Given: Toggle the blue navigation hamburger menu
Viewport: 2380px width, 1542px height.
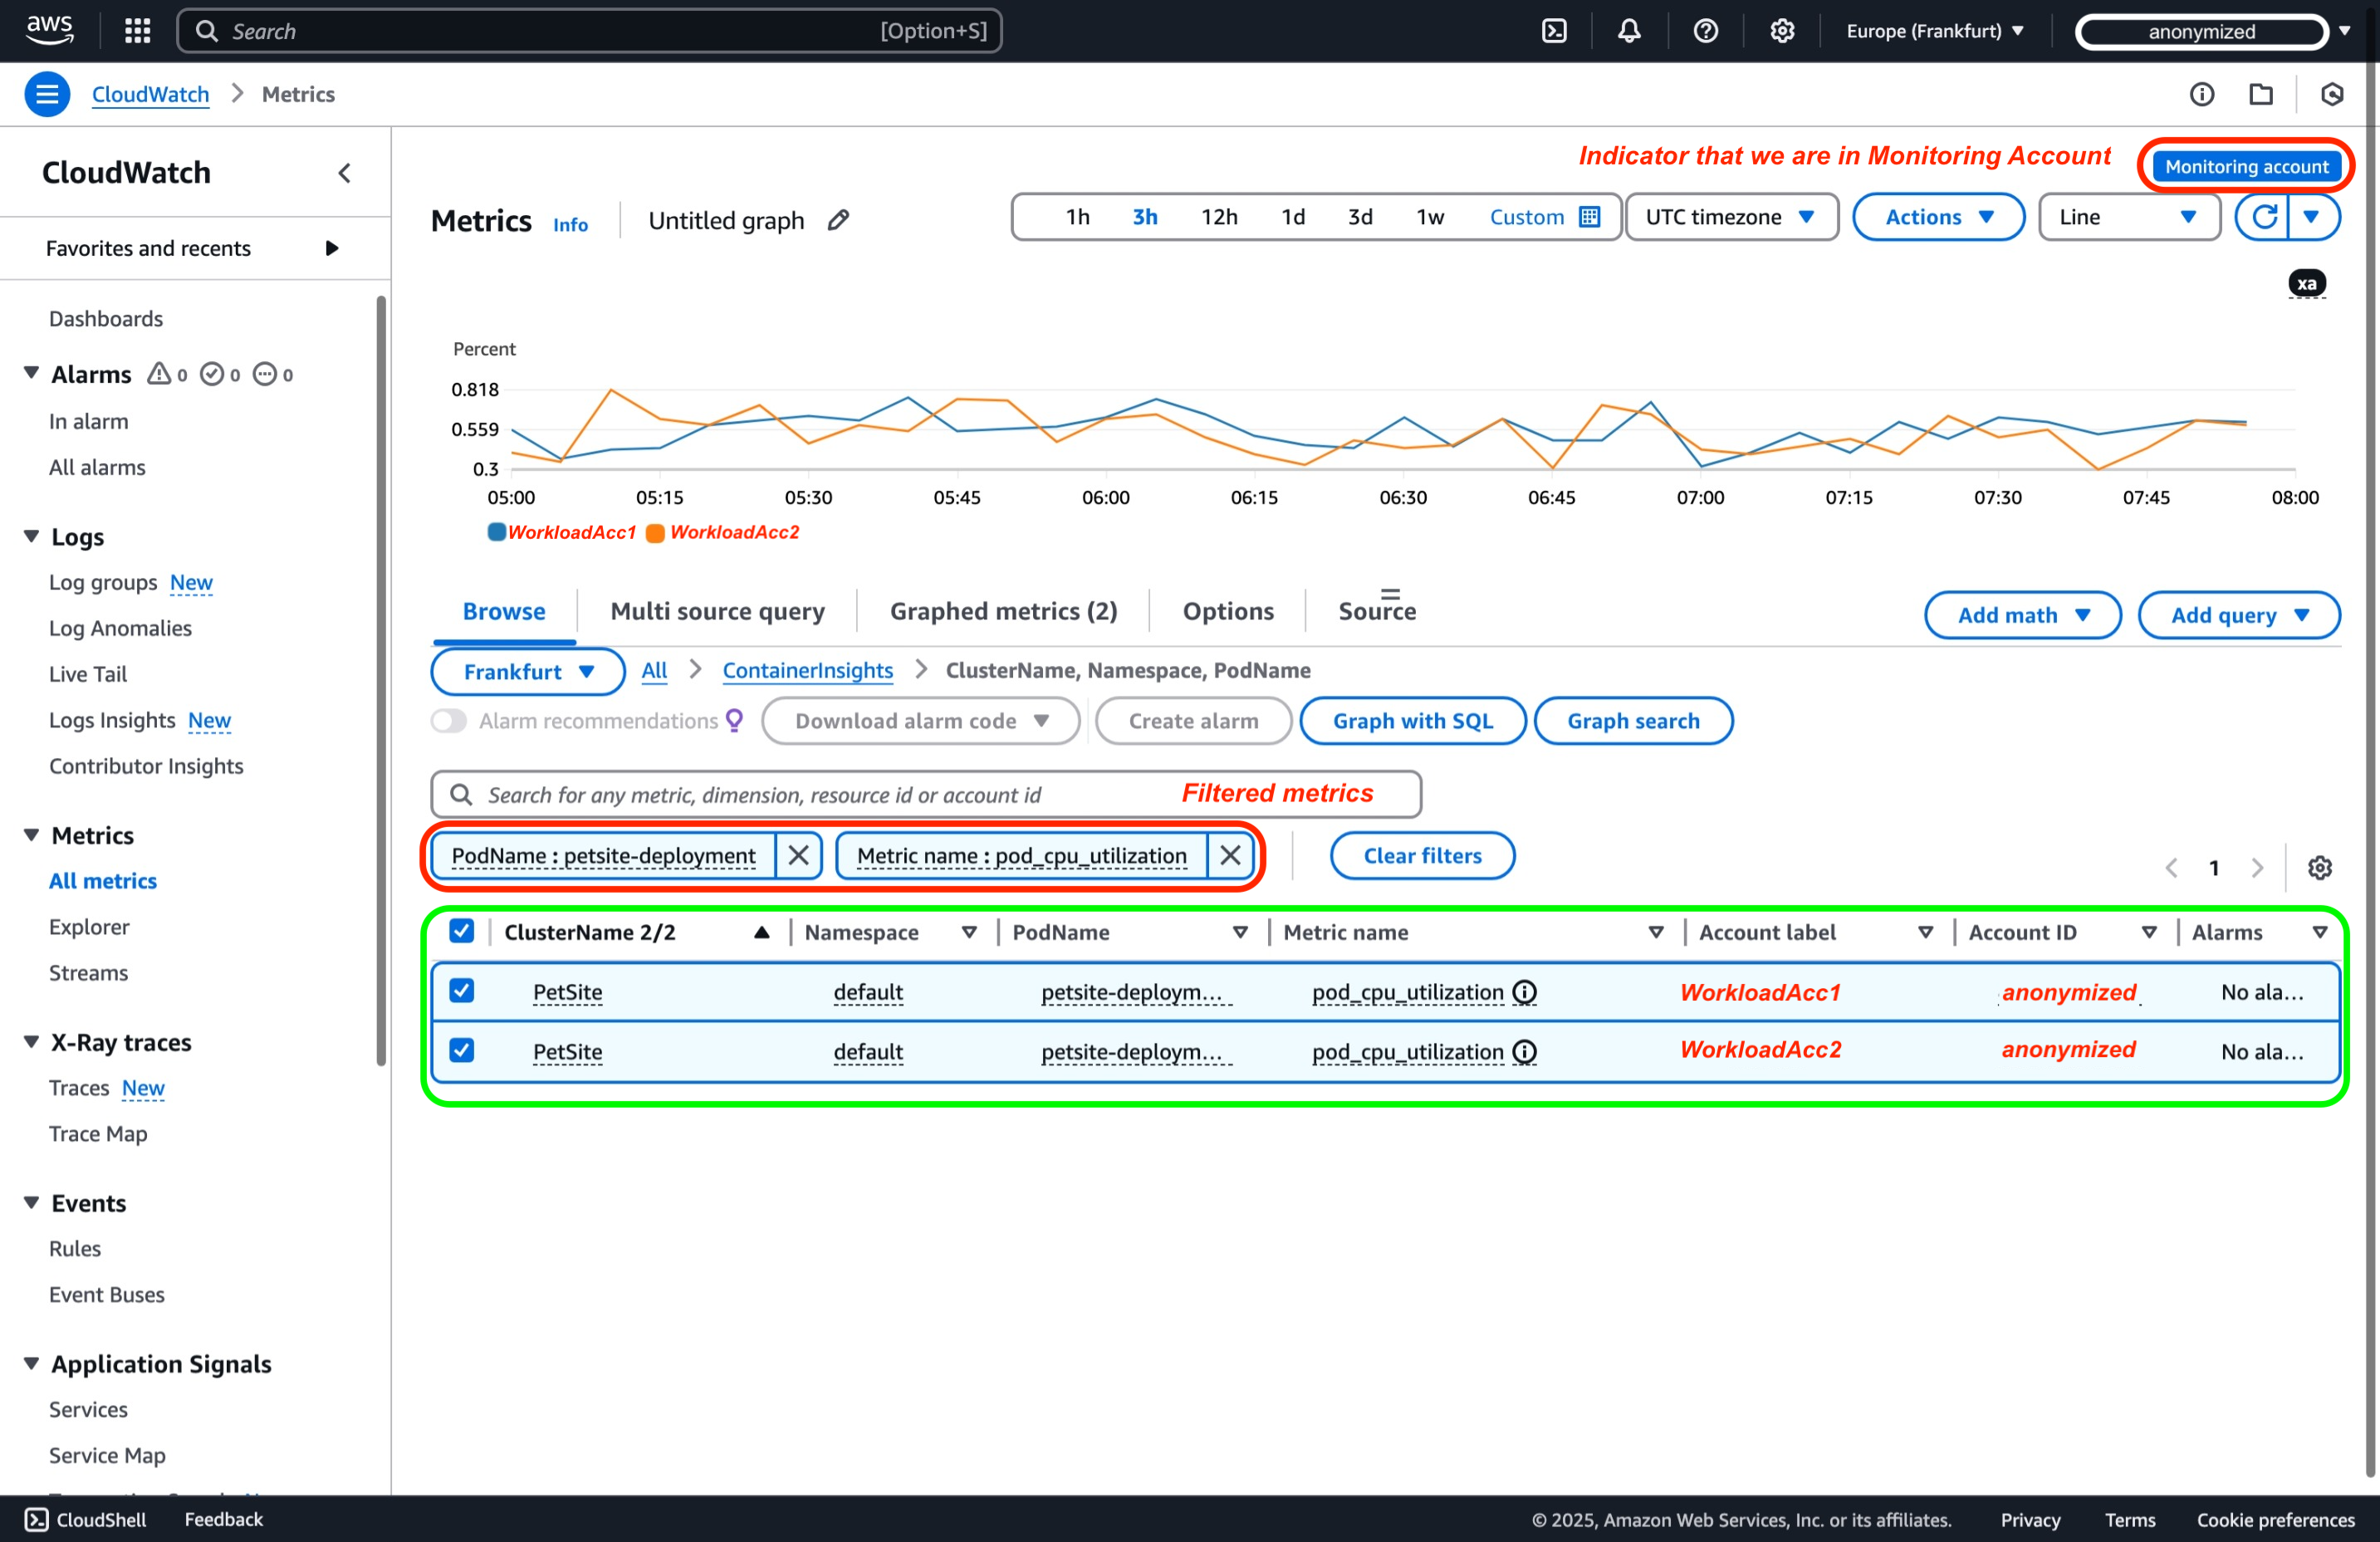Looking at the screenshot, I should [x=47, y=94].
